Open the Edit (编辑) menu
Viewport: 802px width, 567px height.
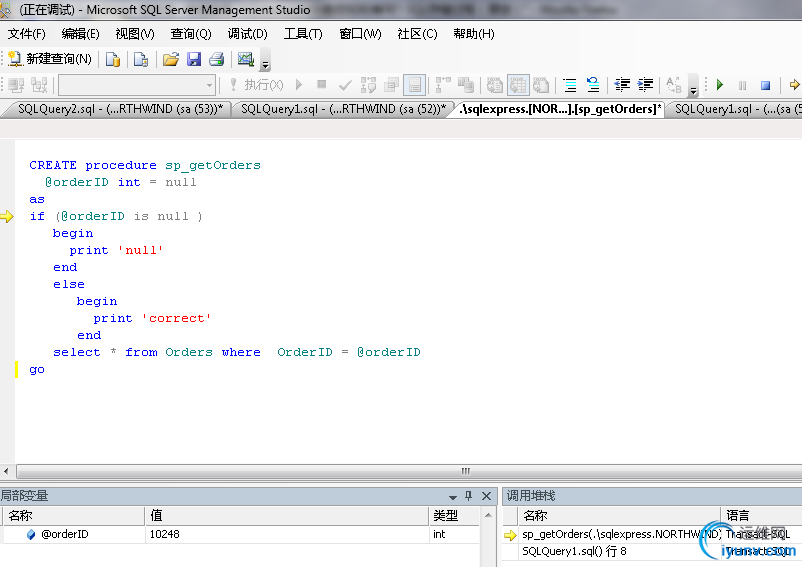tap(80, 34)
